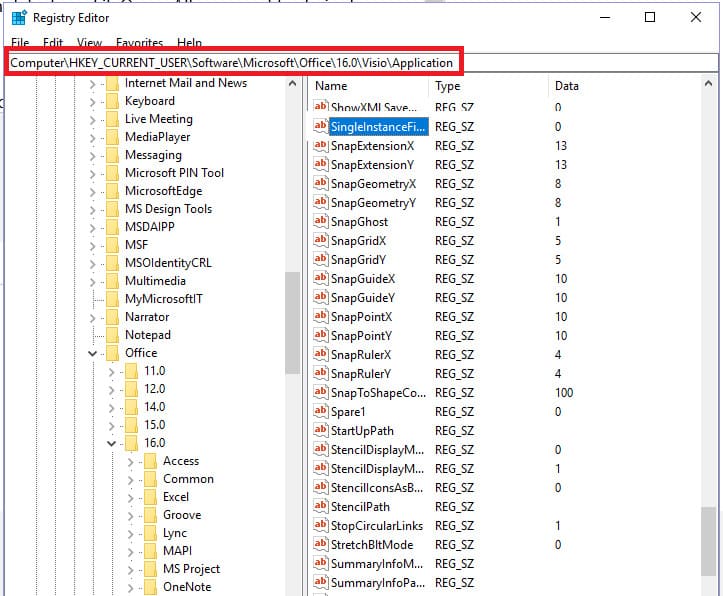Expand the Internet Mail and News key
Viewport: 723px width, 596px height.
point(93,84)
